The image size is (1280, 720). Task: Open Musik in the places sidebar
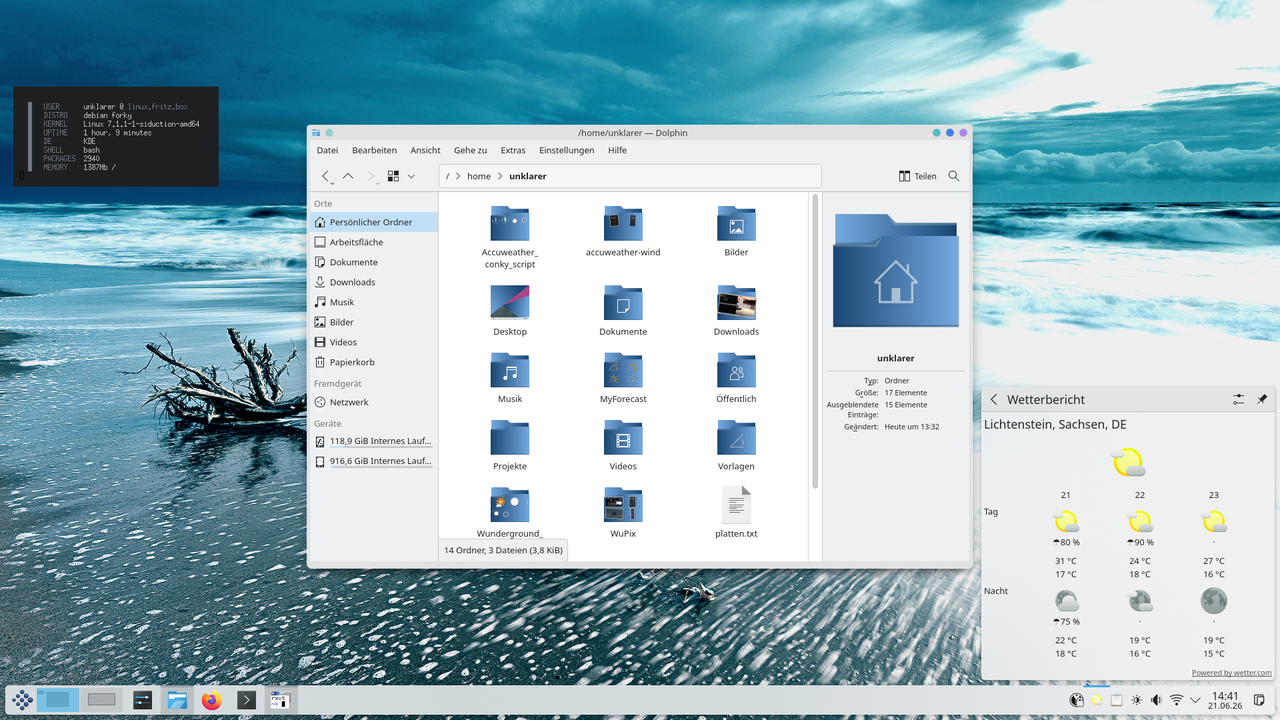coord(373,302)
